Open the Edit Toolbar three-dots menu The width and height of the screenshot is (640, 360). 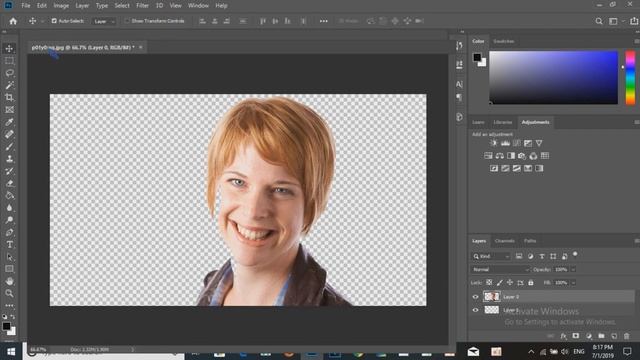[9, 305]
